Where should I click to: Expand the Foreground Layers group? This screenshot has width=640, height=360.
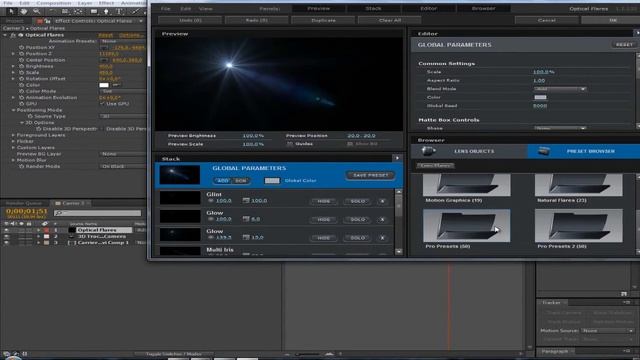point(13,135)
